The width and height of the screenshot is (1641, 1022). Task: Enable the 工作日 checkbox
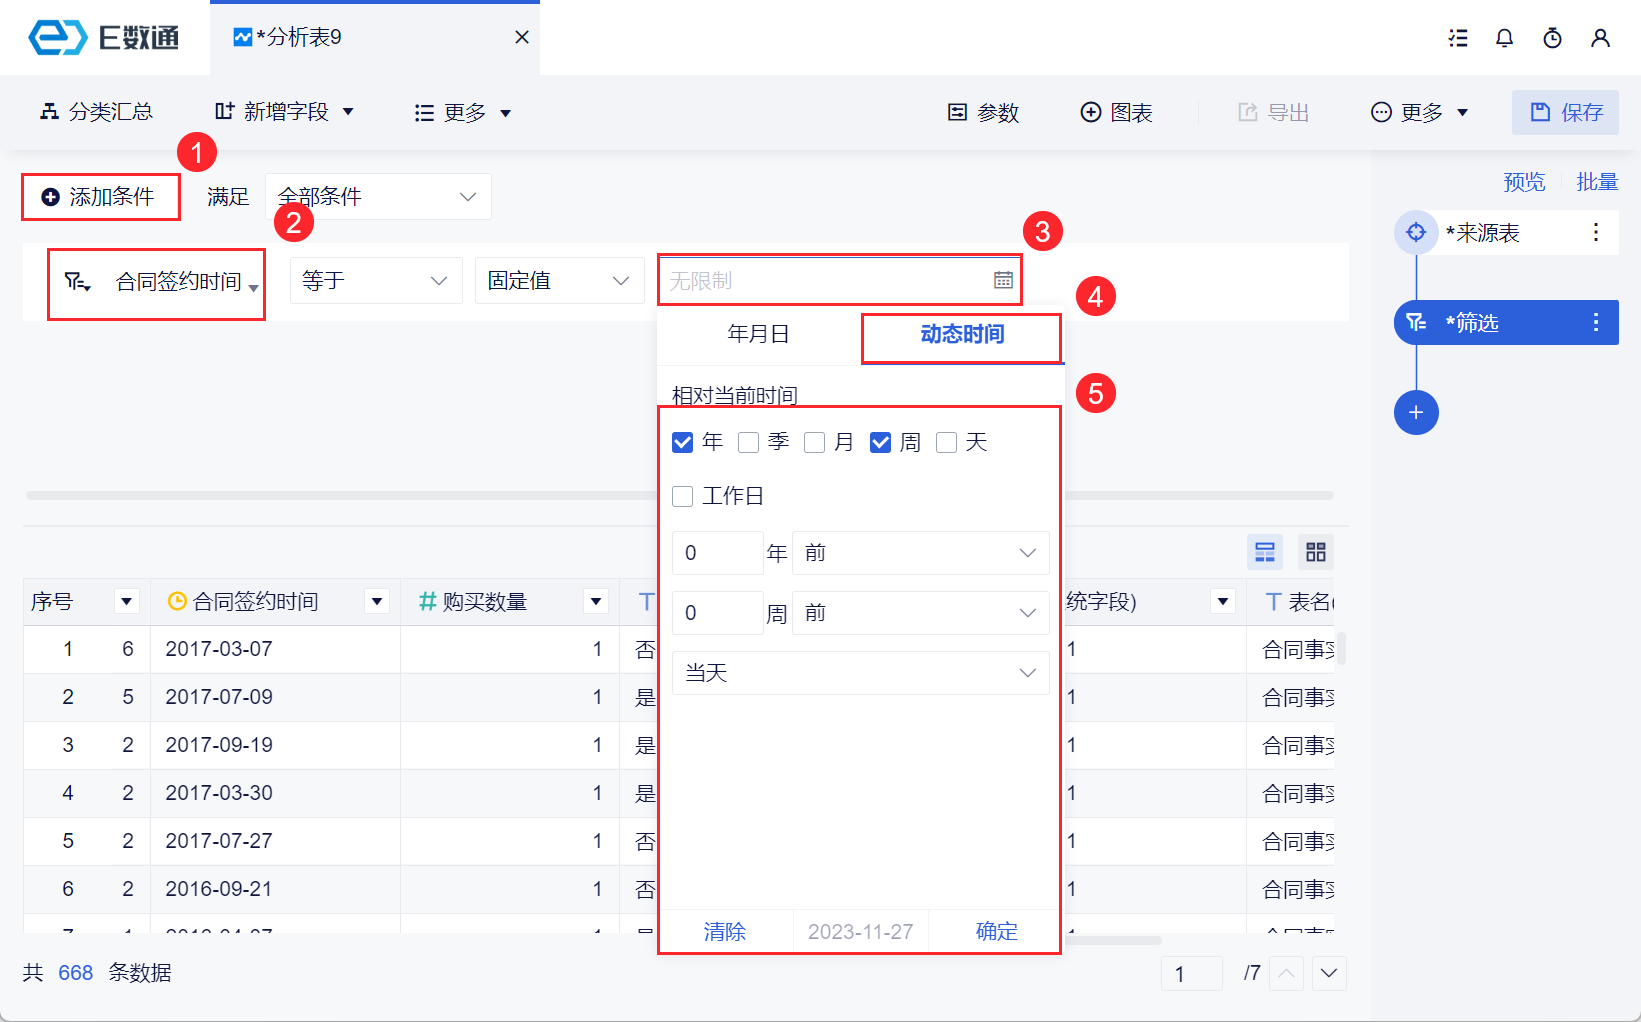click(x=683, y=497)
